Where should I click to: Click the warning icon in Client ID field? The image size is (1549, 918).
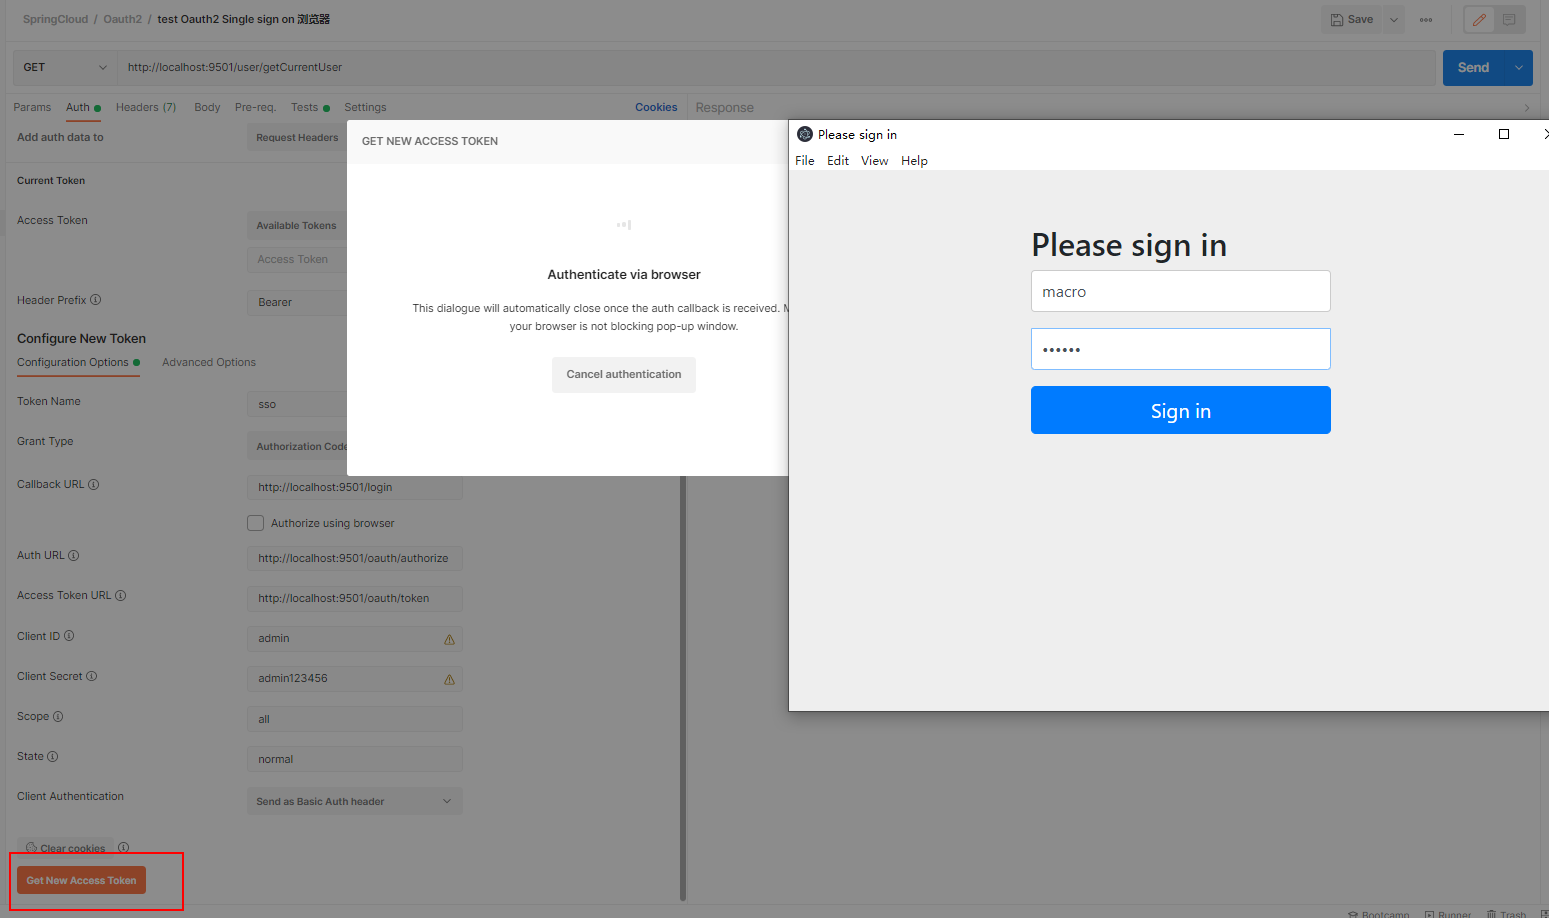pos(449,639)
